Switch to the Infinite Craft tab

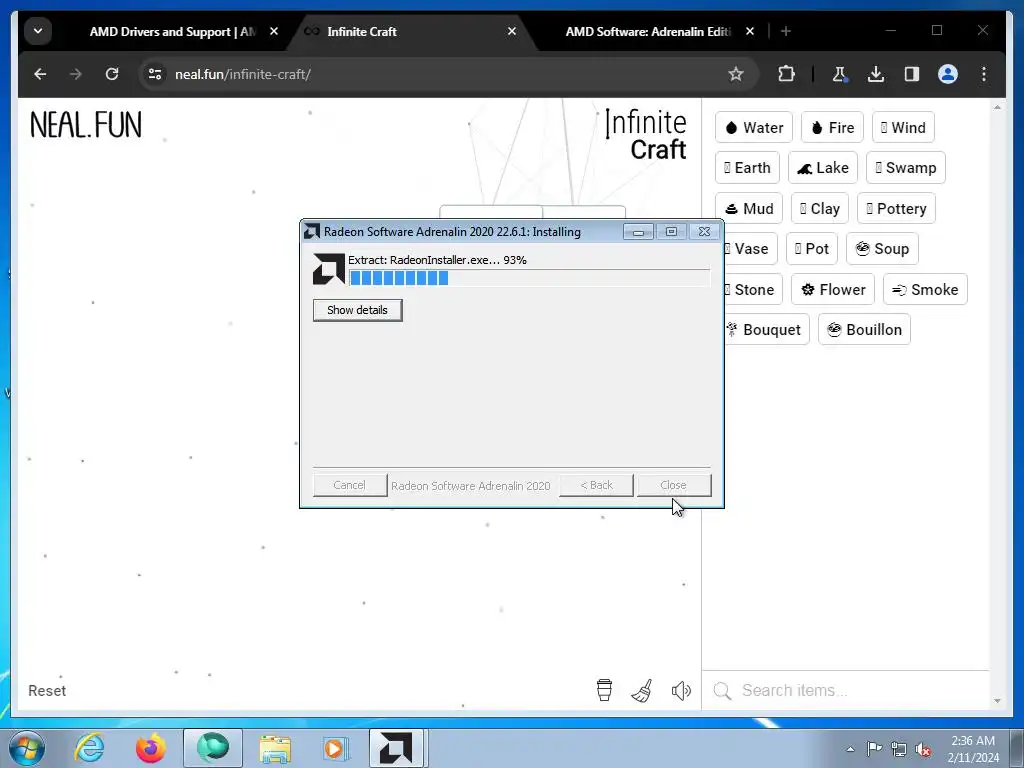(x=405, y=31)
